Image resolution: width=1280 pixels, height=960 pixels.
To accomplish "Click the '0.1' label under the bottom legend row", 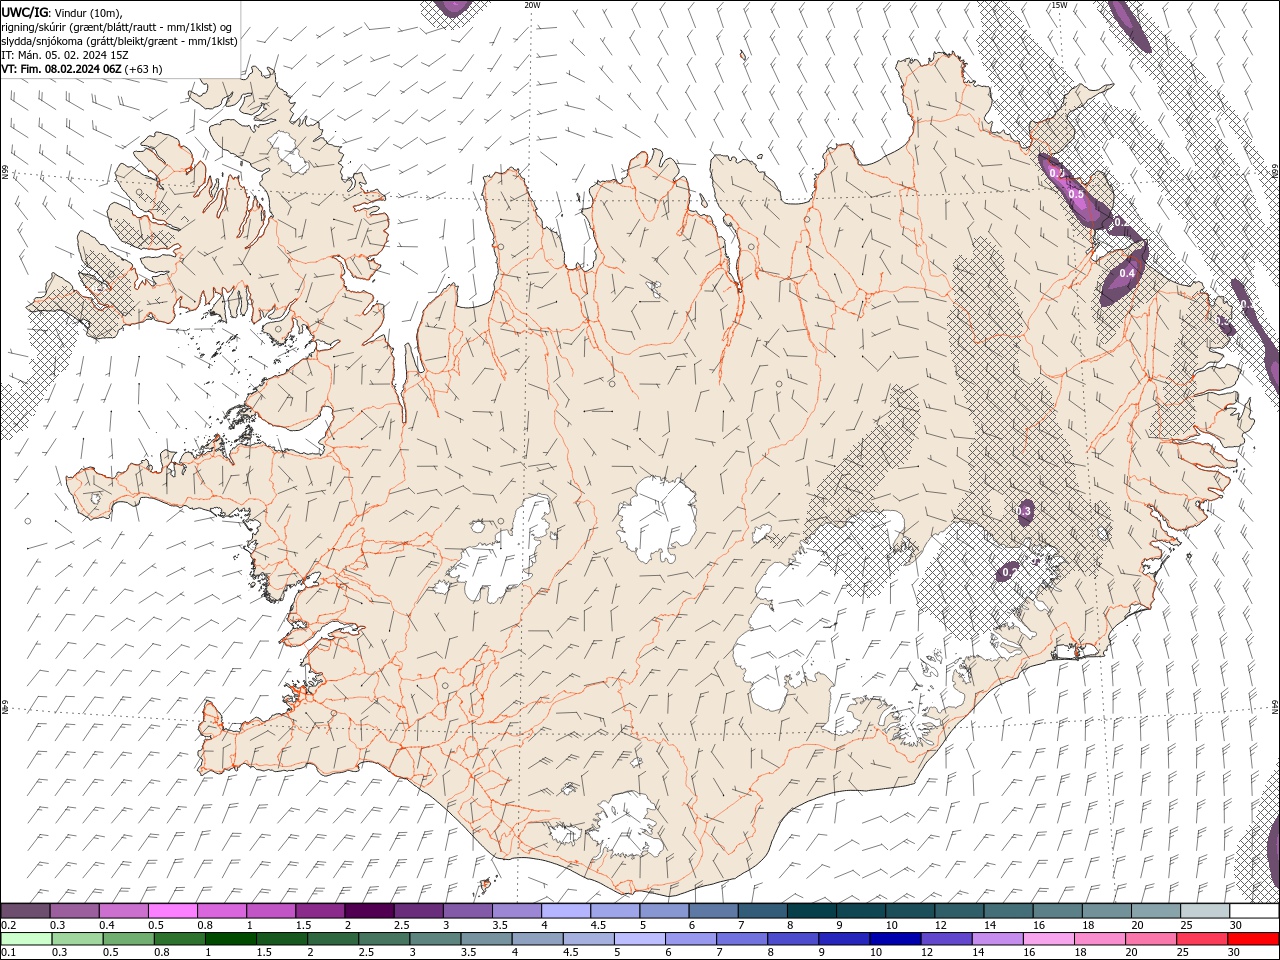I will (9, 953).
